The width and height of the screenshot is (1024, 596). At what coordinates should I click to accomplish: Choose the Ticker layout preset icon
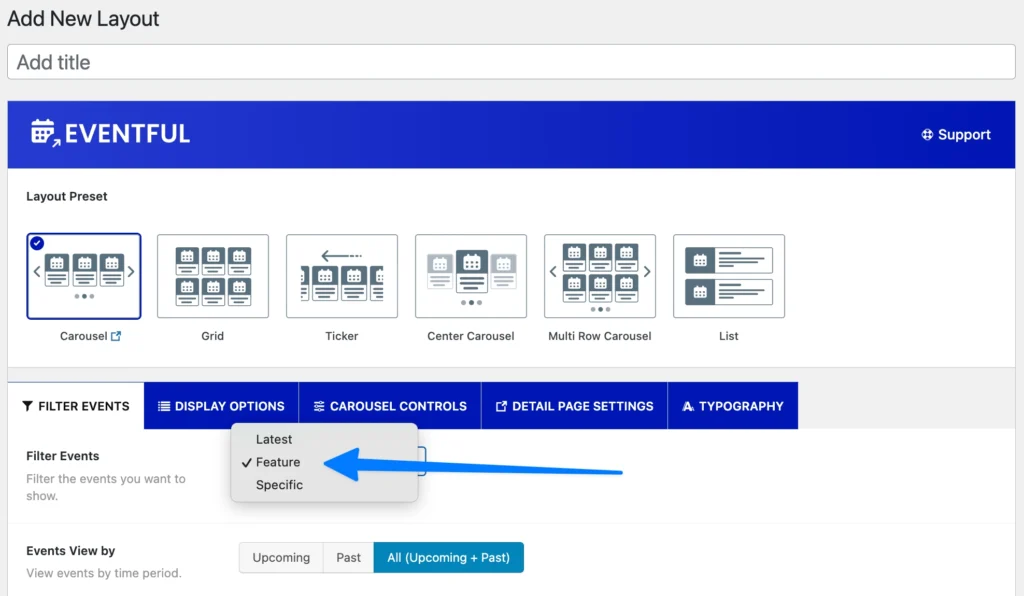pos(342,276)
